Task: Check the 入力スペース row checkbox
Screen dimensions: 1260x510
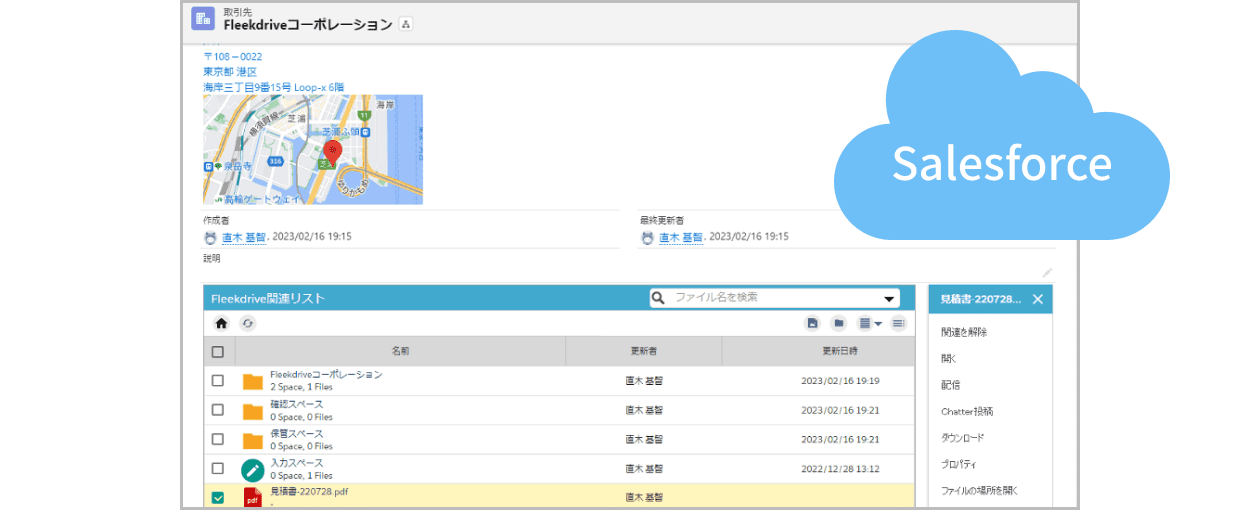Action: [x=218, y=468]
